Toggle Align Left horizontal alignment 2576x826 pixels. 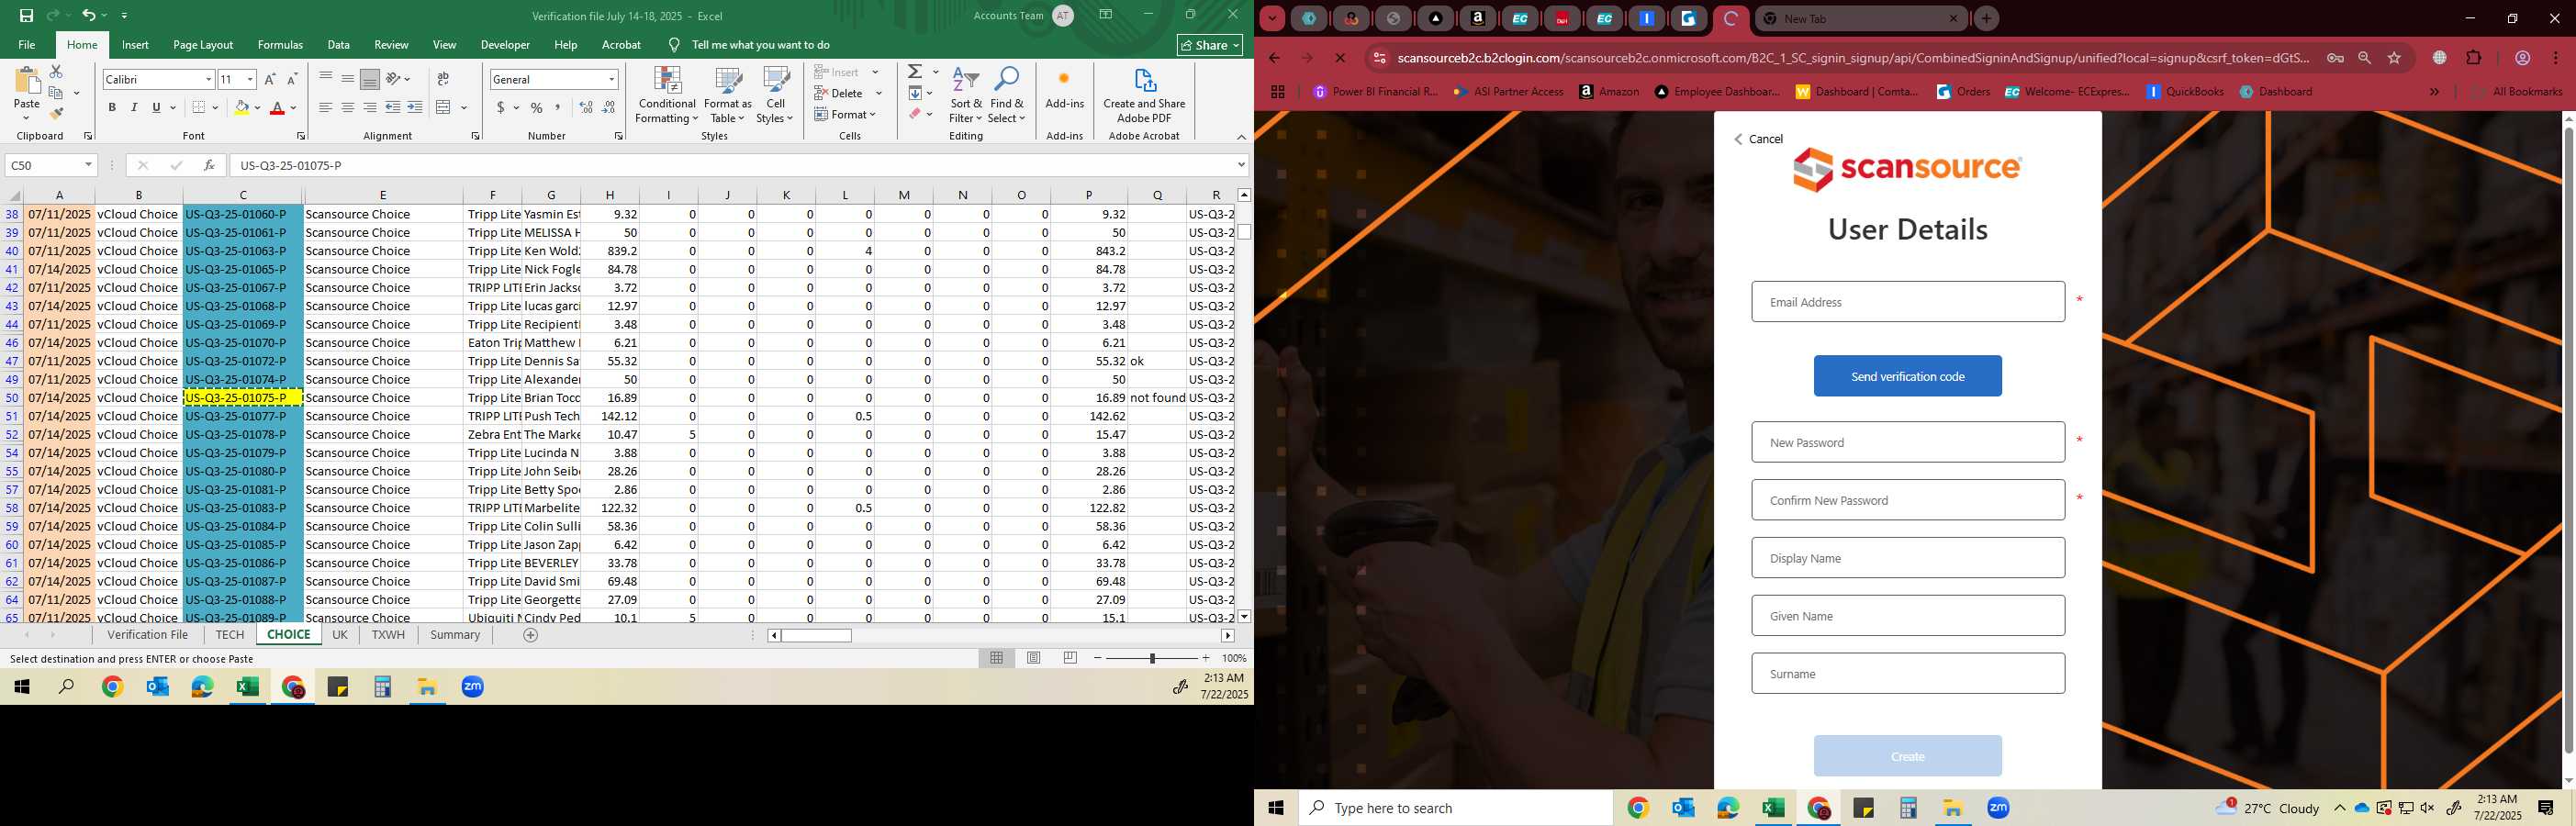[325, 107]
